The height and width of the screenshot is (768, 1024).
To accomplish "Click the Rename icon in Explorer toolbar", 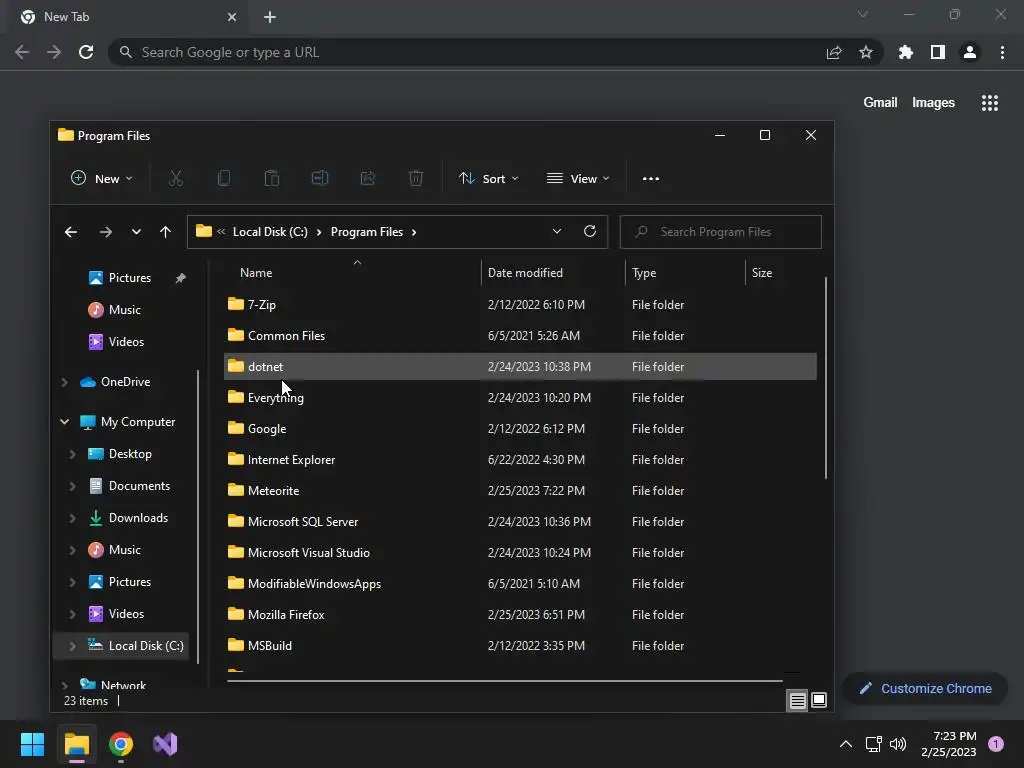I will [x=319, y=178].
